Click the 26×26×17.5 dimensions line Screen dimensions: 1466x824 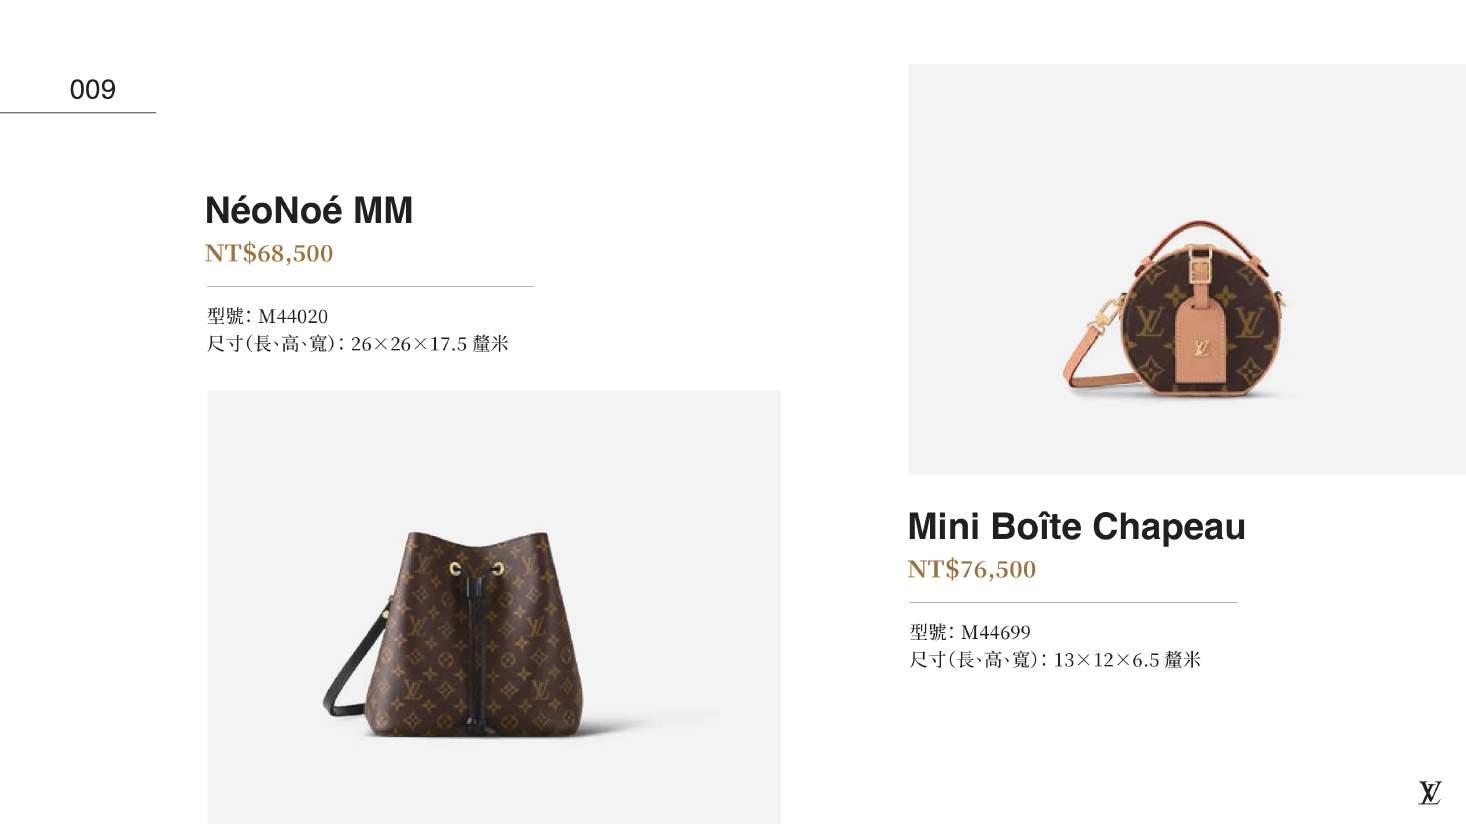[x=358, y=344]
